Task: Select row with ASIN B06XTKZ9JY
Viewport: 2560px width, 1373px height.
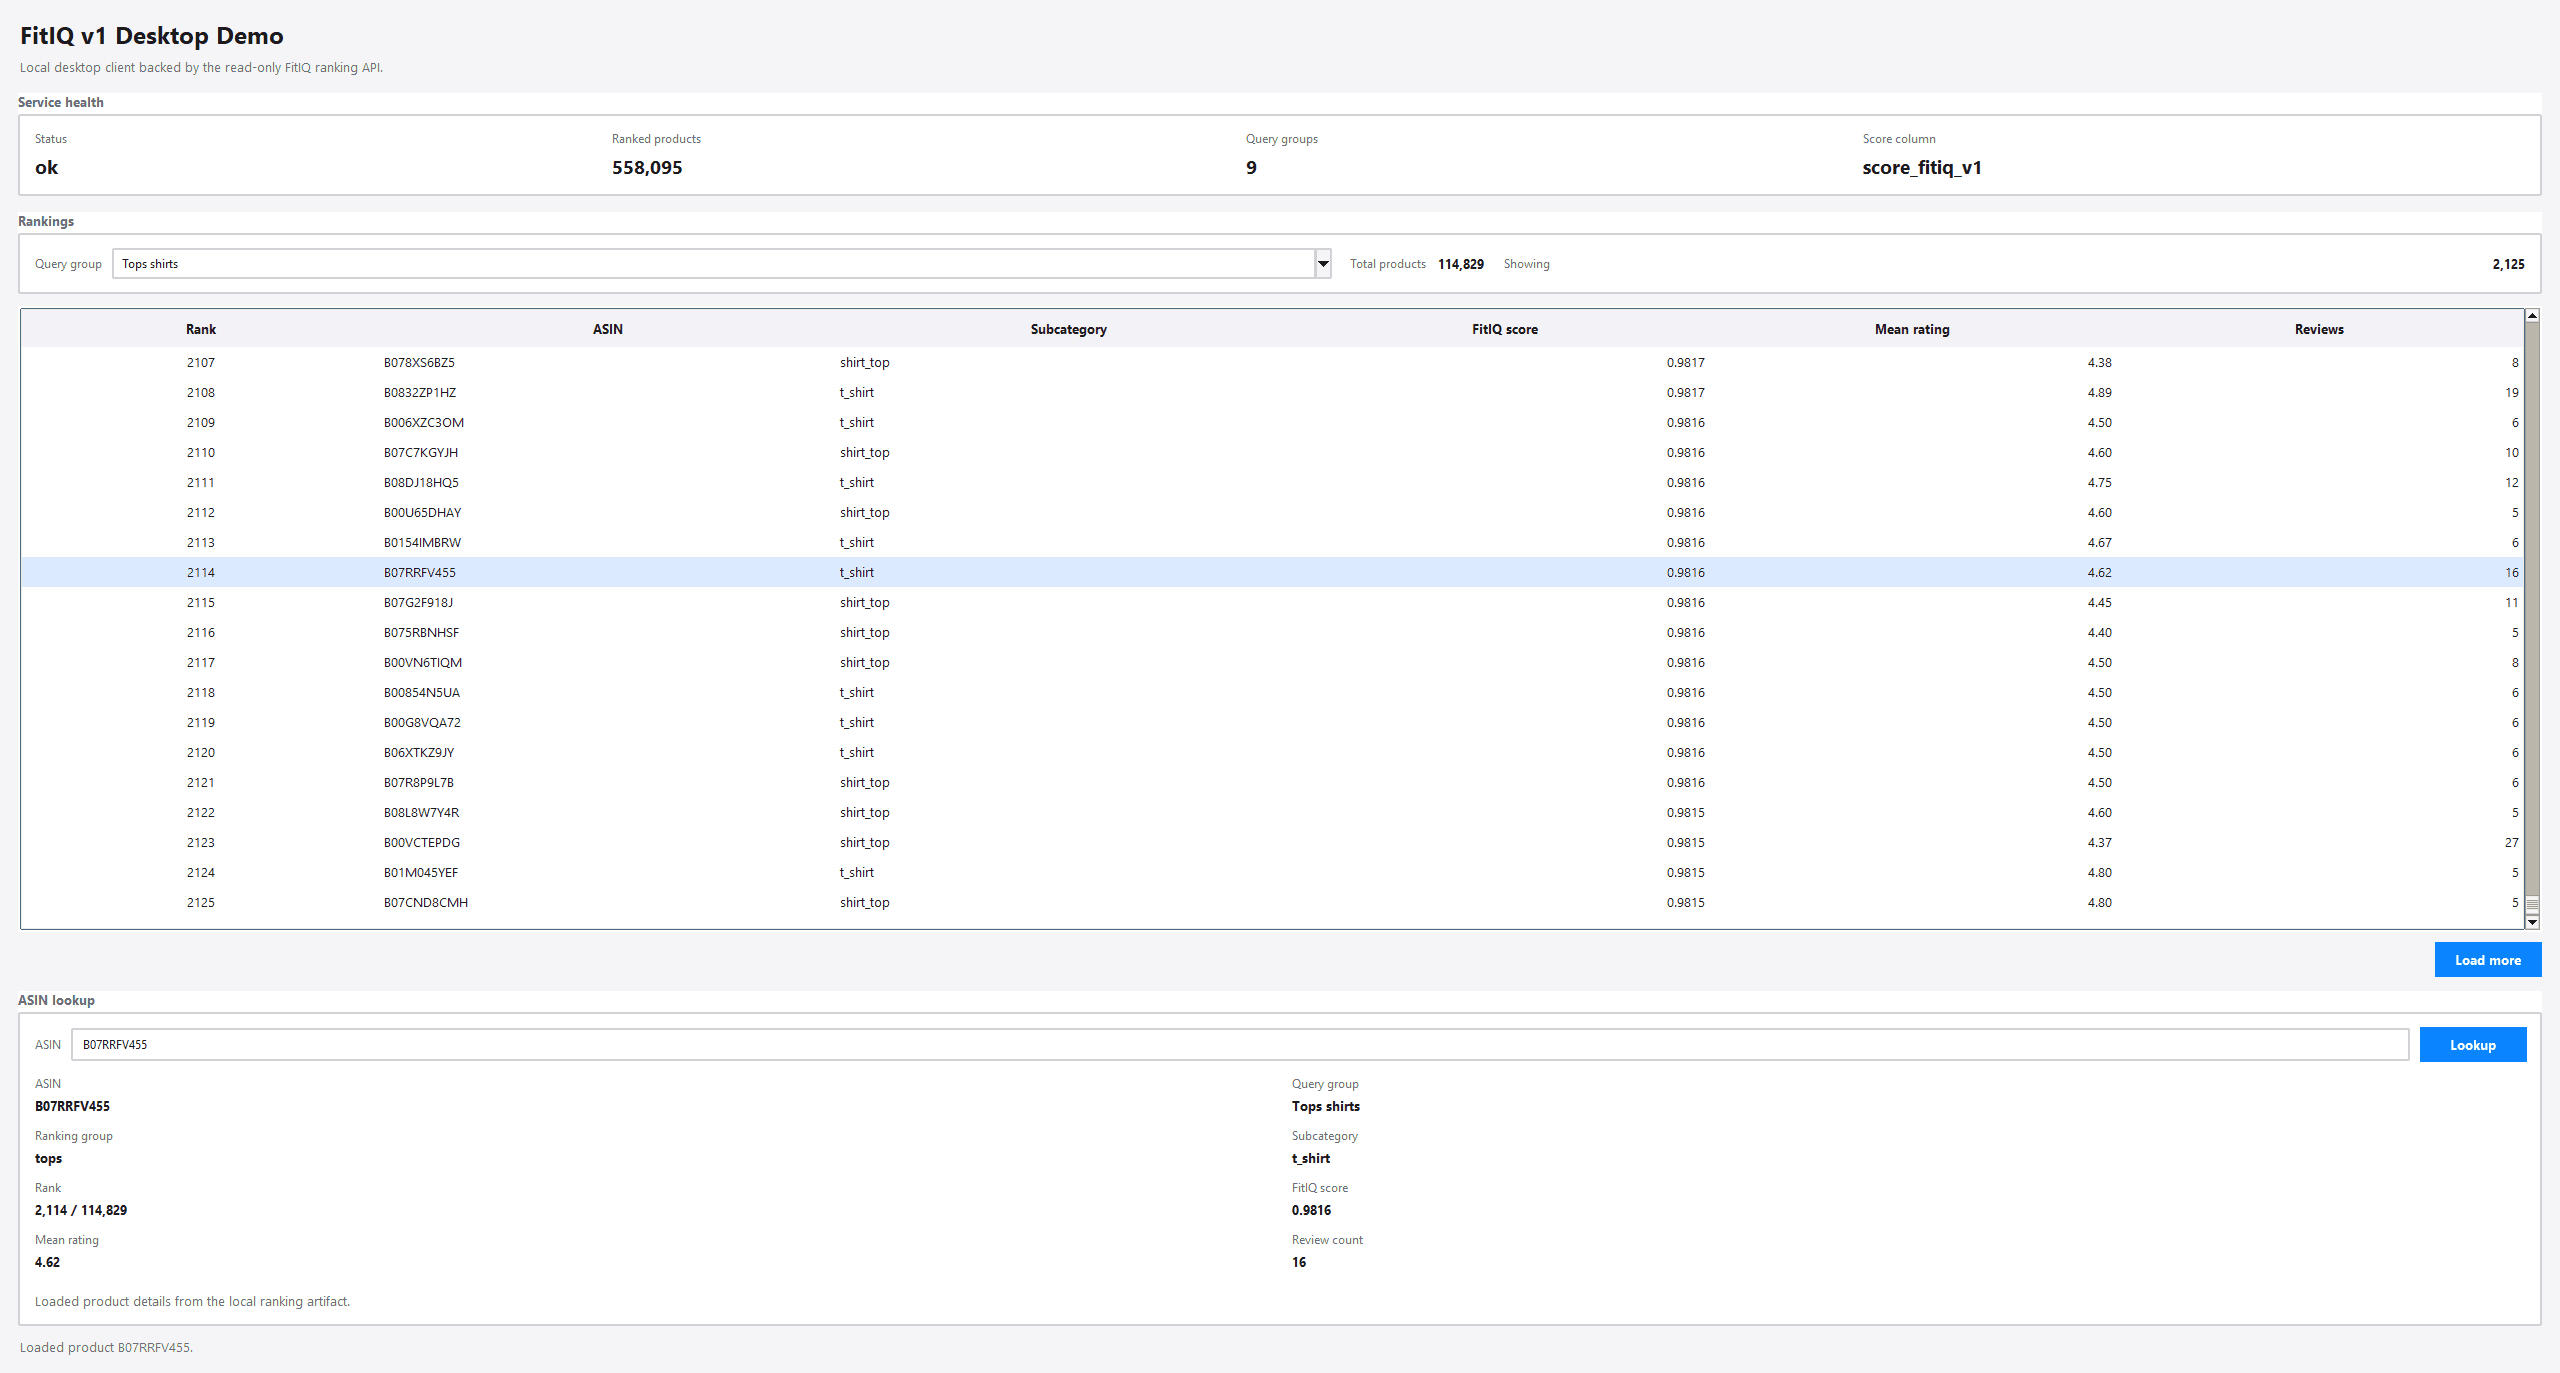Action: [1272, 752]
